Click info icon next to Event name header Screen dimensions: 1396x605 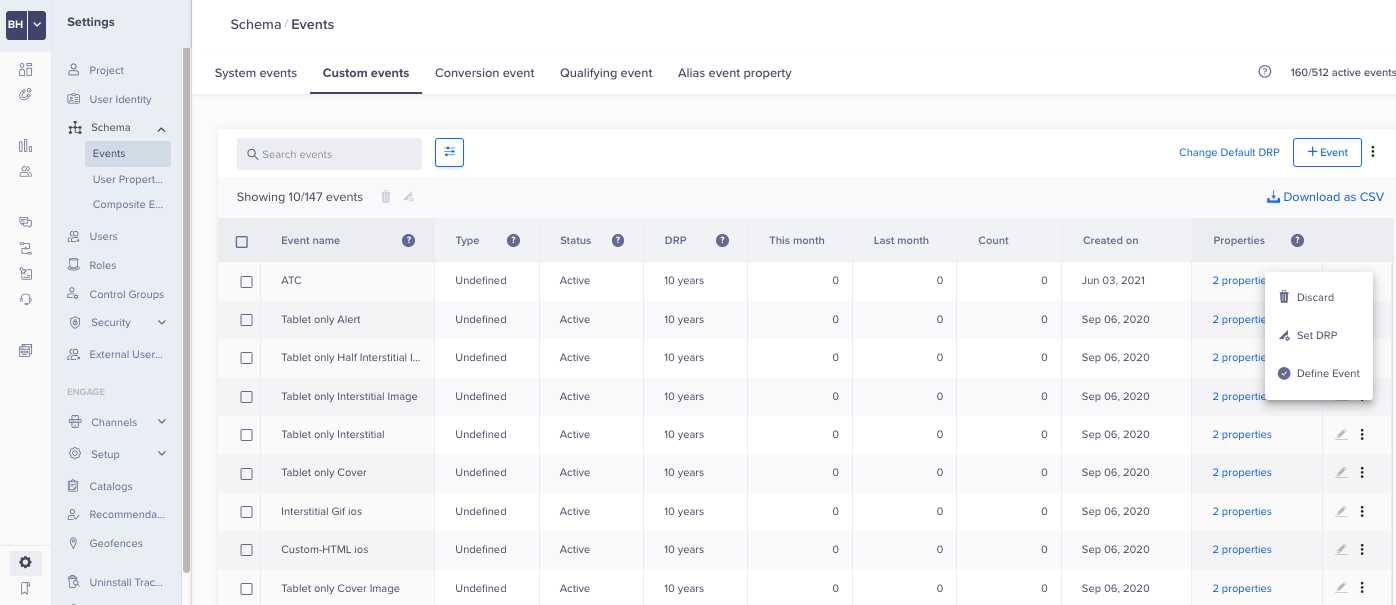(408, 240)
